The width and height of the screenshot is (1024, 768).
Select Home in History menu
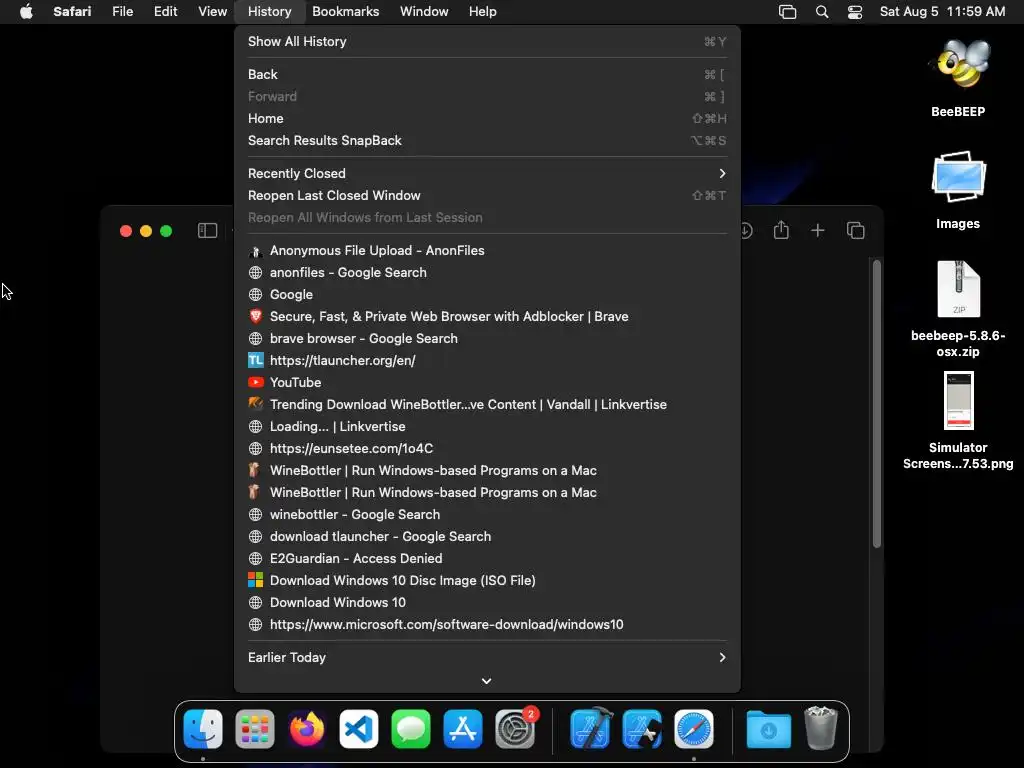(x=487, y=119)
